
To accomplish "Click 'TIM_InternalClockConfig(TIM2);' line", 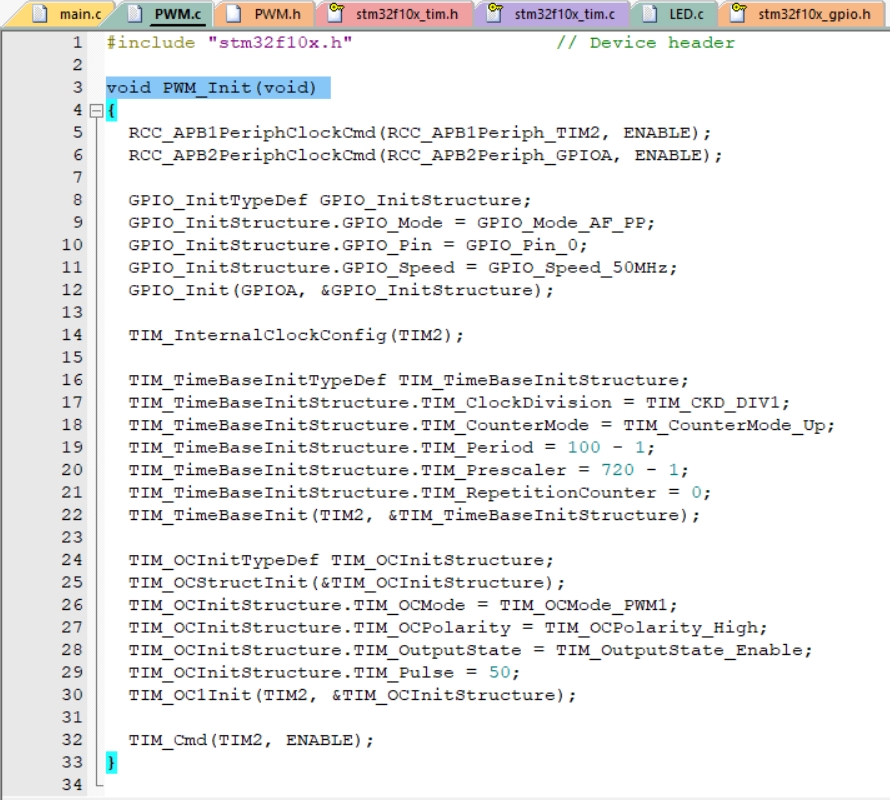I will (296, 336).
